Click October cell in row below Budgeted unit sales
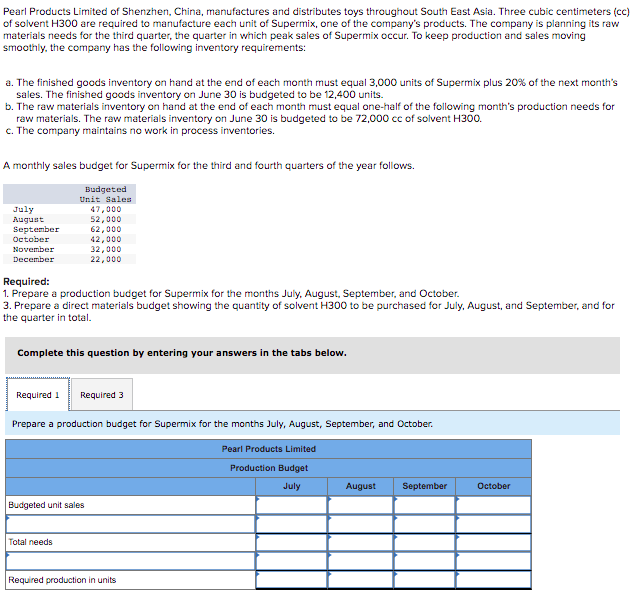The image size is (637, 601). tap(494, 524)
